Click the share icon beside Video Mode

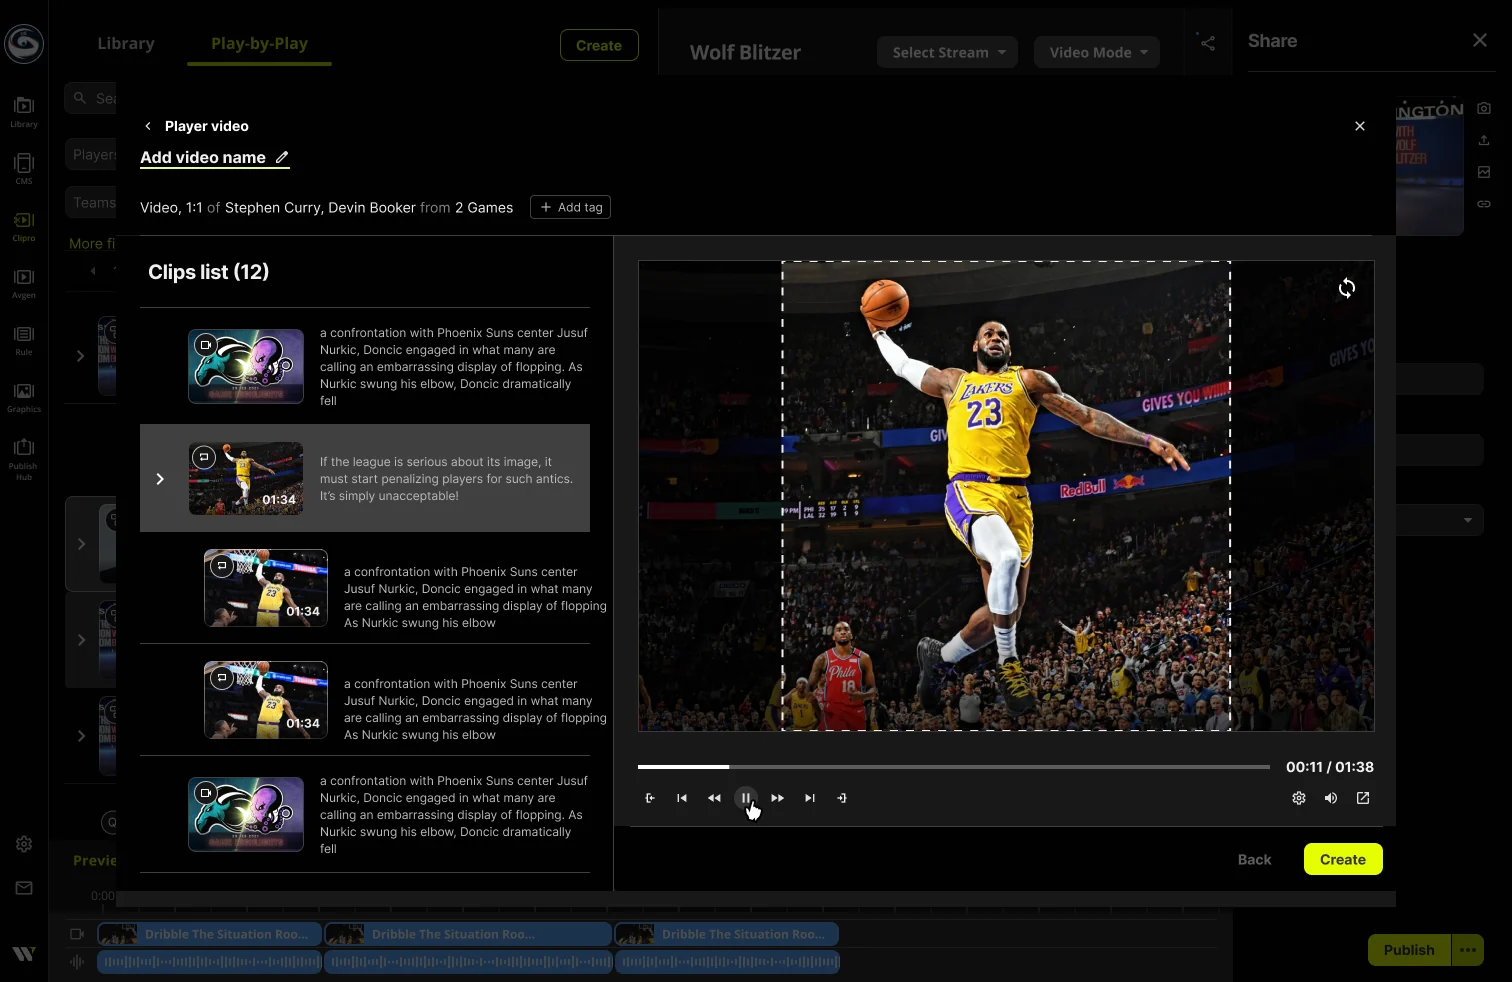point(1208,44)
